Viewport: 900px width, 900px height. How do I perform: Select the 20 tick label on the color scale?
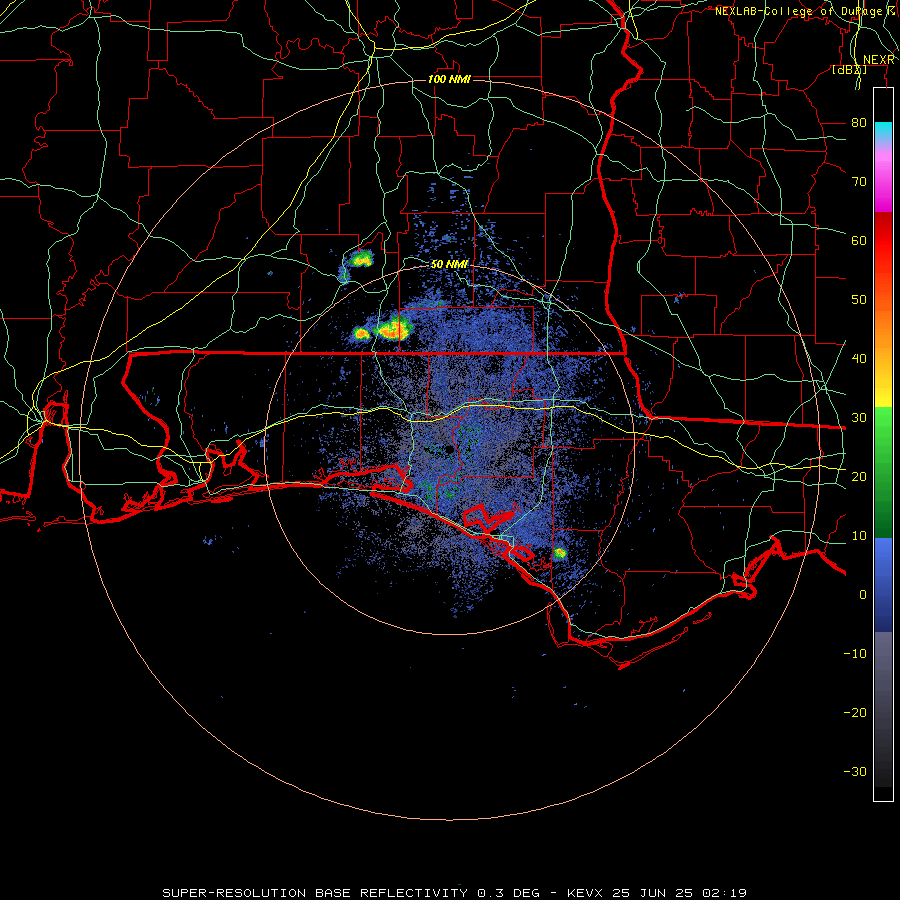point(859,476)
